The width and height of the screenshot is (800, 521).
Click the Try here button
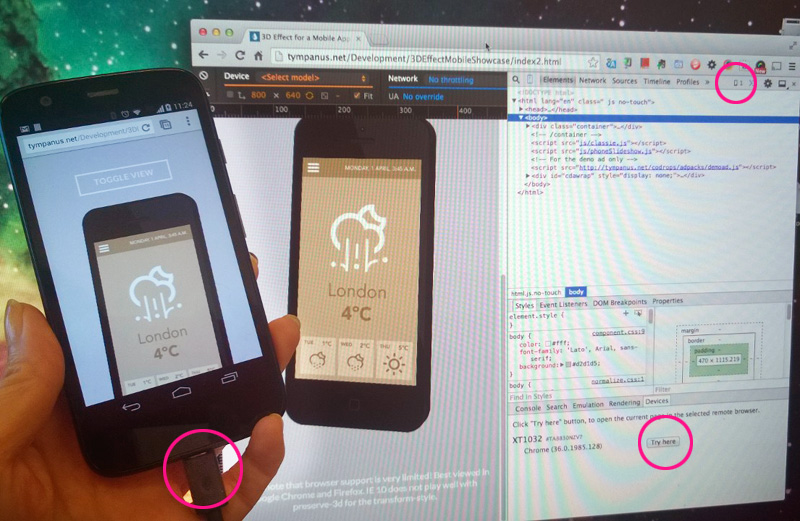[663, 442]
